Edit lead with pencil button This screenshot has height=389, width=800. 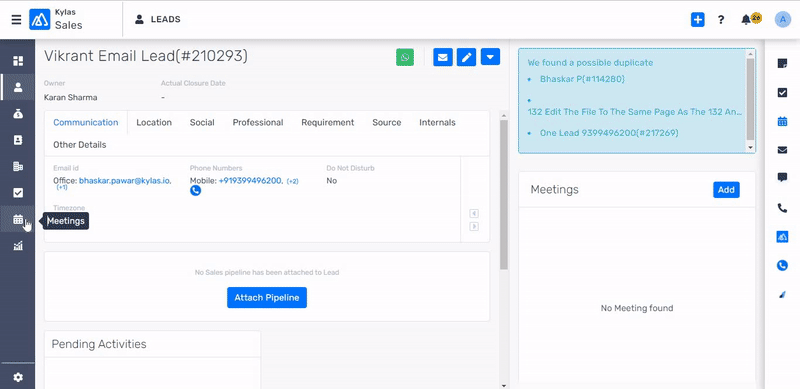tap(466, 57)
